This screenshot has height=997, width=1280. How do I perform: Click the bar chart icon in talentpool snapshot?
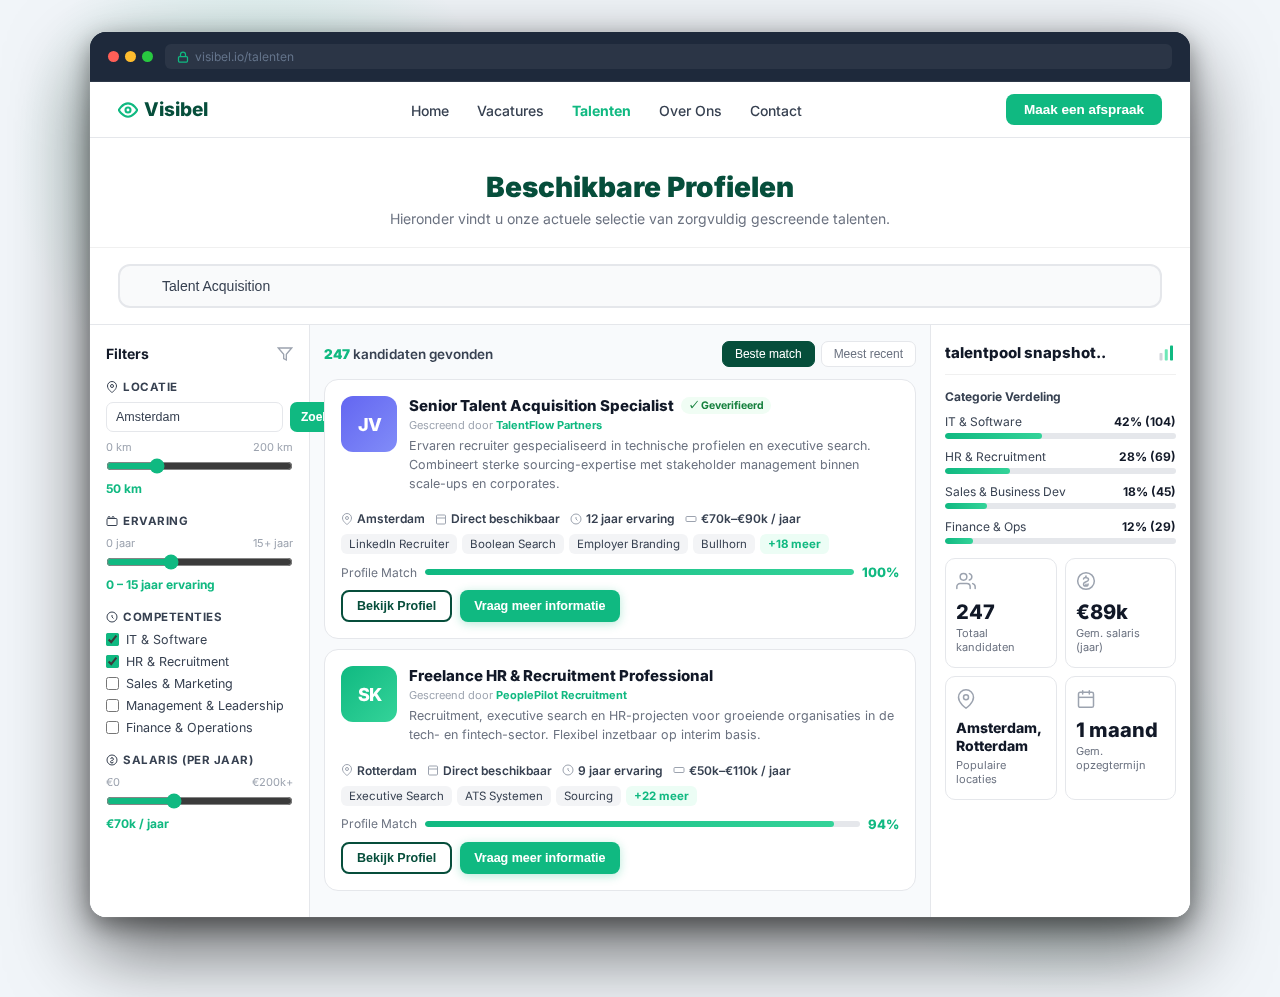coord(1167,353)
